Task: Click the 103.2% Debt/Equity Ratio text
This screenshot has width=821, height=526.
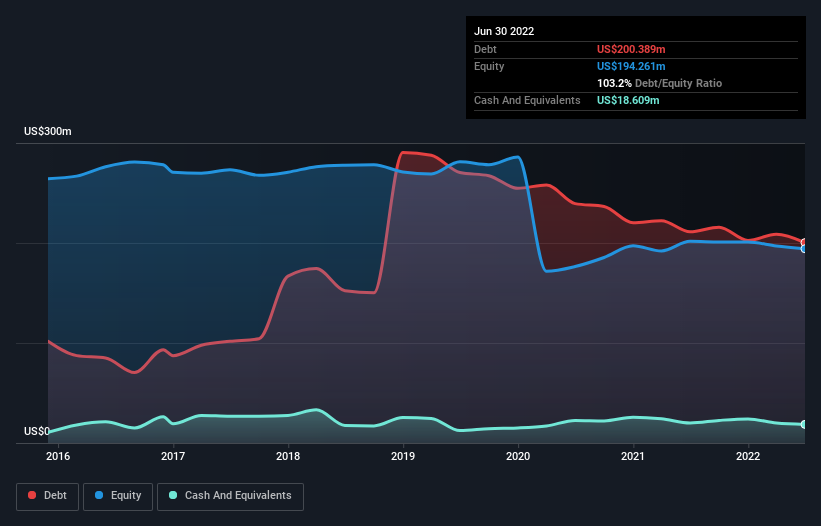Action: 659,83
